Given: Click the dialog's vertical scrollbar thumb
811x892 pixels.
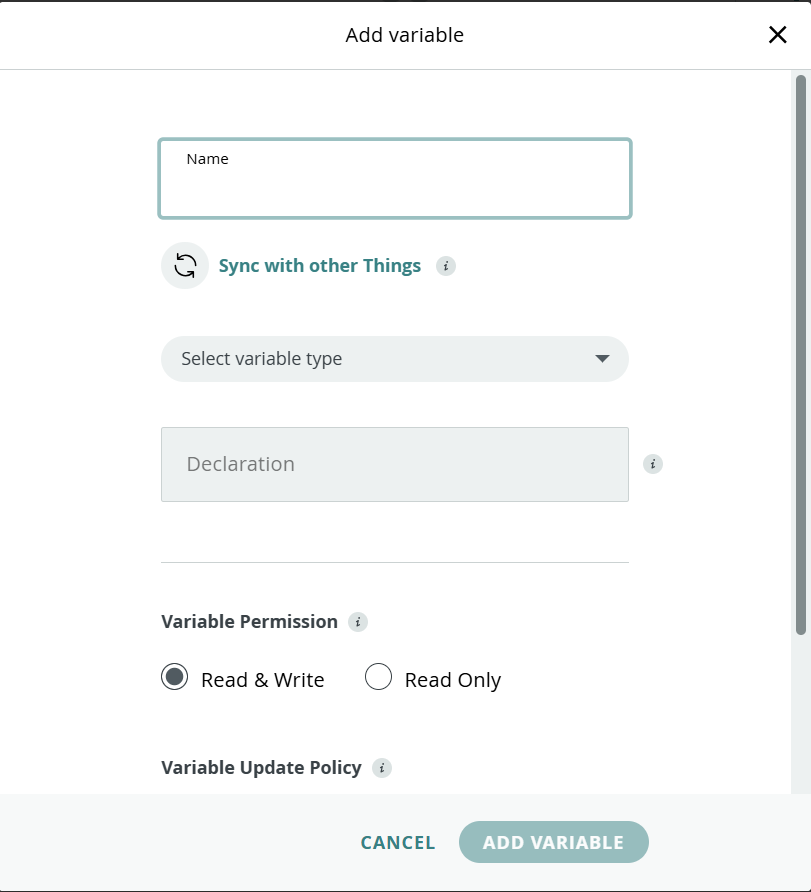Looking at the screenshot, I should click(x=800, y=350).
